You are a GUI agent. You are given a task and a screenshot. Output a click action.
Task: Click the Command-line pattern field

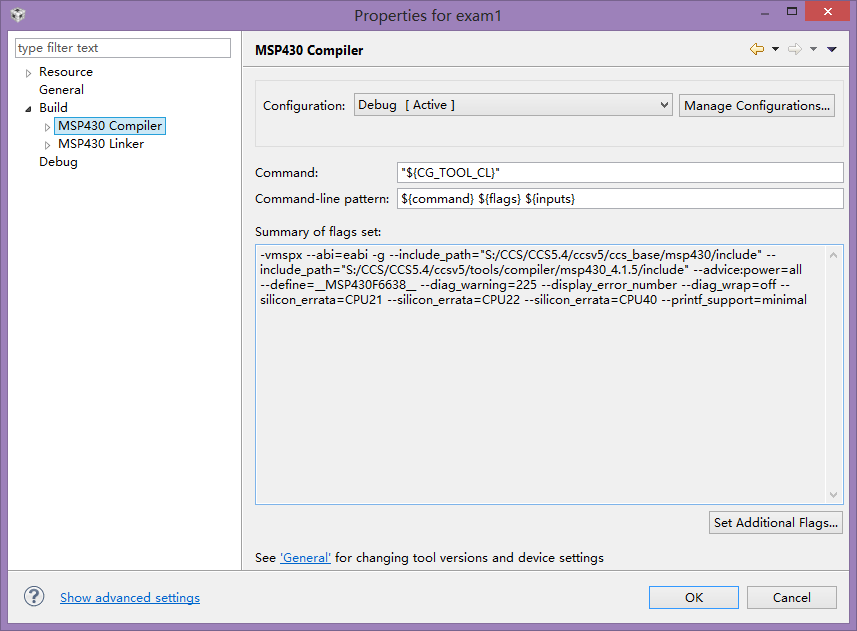tap(620, 199)
